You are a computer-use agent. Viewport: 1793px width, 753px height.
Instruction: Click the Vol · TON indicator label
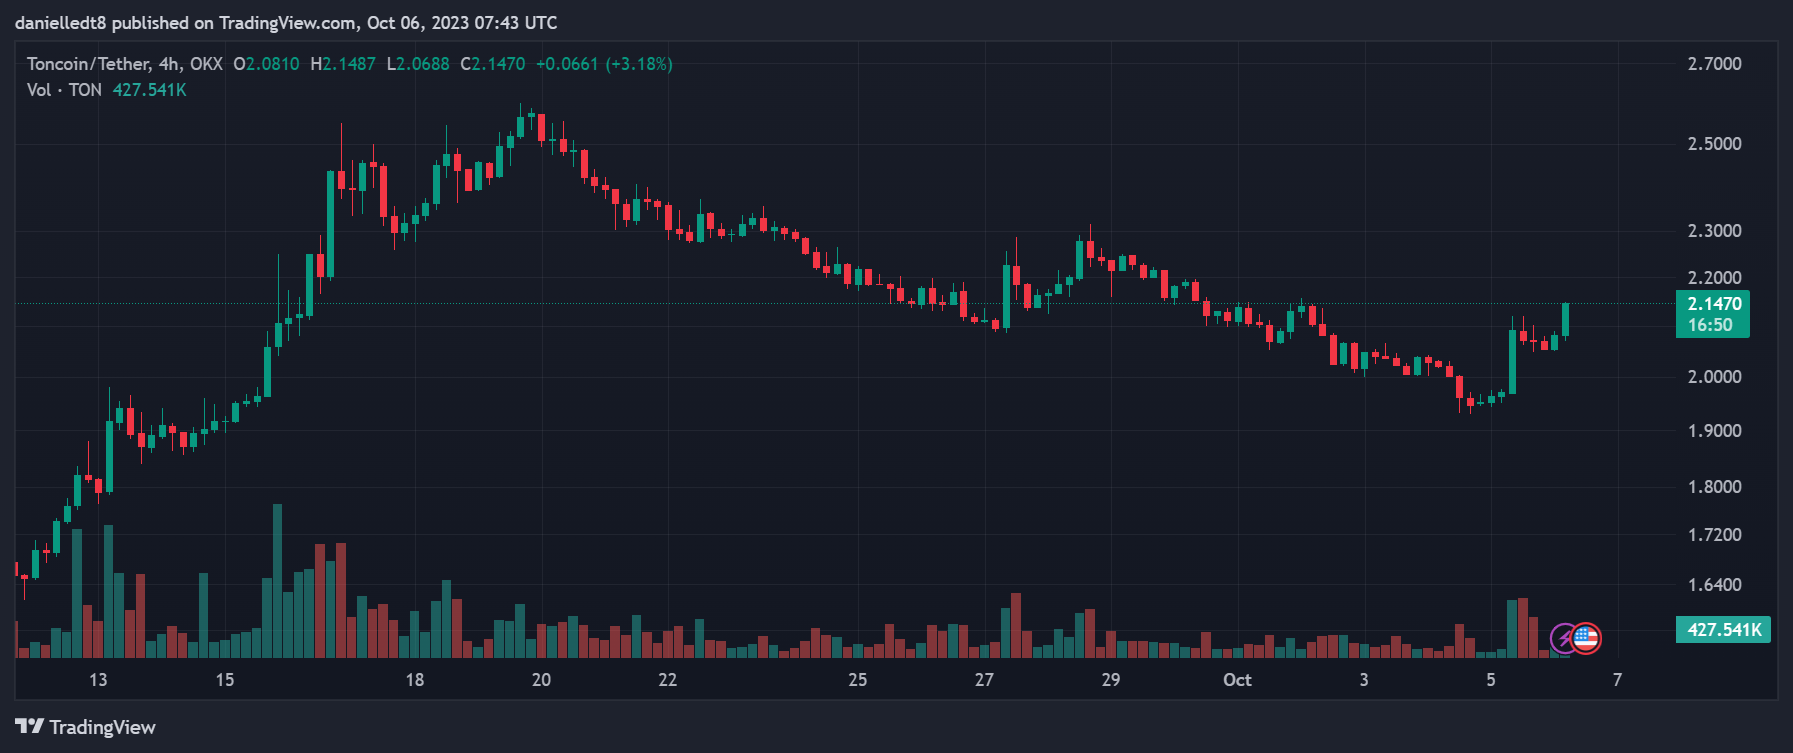64,90
